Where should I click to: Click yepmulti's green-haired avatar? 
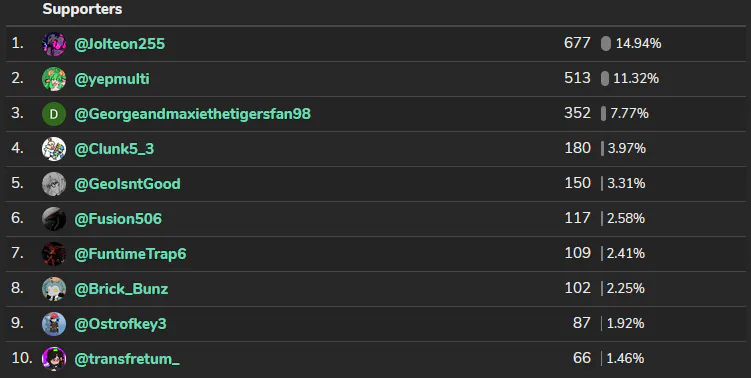click(x=54, y=79)
